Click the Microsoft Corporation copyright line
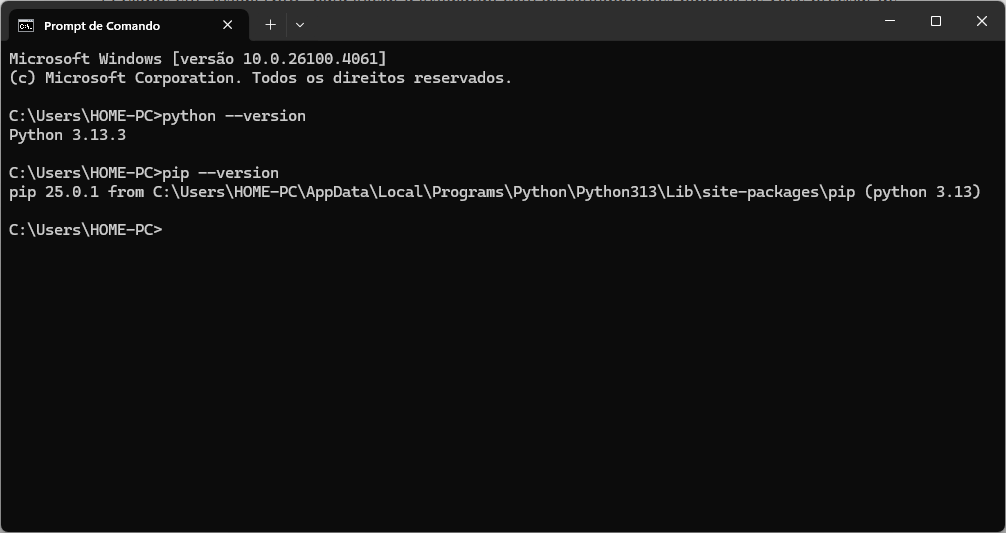Viewport: 1006px width, 533px height. coord(260,78)
